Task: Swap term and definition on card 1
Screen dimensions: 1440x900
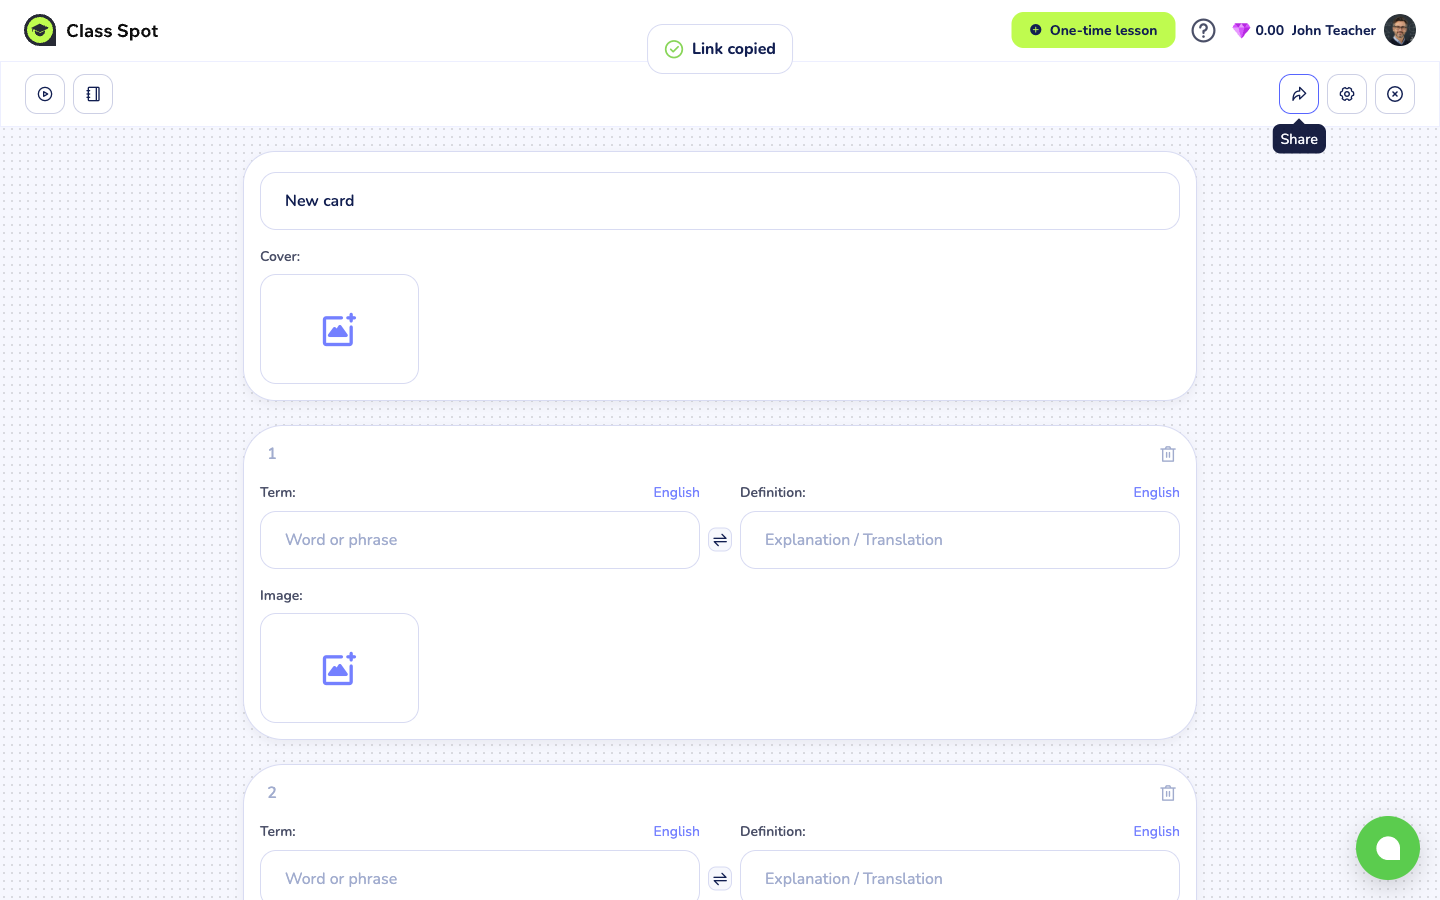Action: (720, 540)
